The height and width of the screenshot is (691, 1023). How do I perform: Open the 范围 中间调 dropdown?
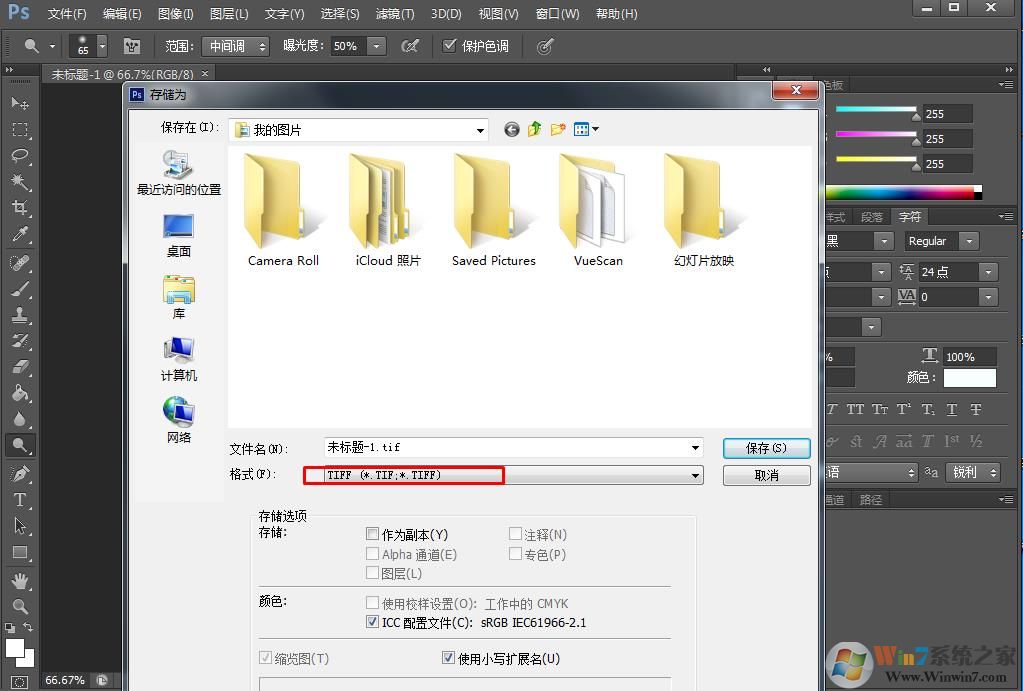point(235,46)
